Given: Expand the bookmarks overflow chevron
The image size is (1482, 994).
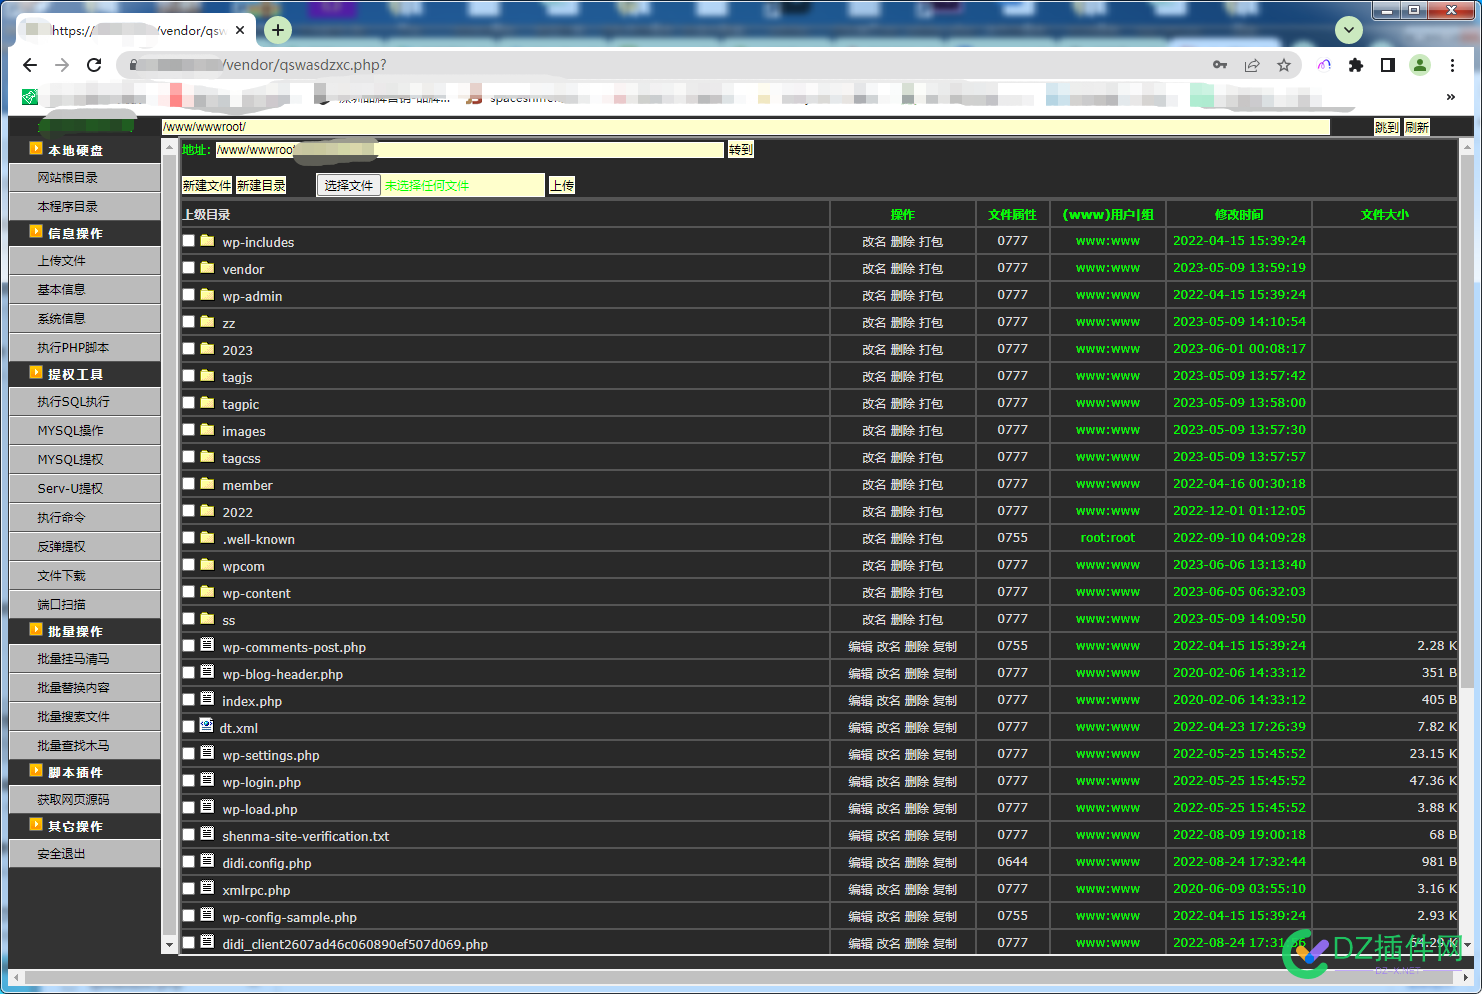Looking at the screenshot, I should click(x=1451, y=97).
